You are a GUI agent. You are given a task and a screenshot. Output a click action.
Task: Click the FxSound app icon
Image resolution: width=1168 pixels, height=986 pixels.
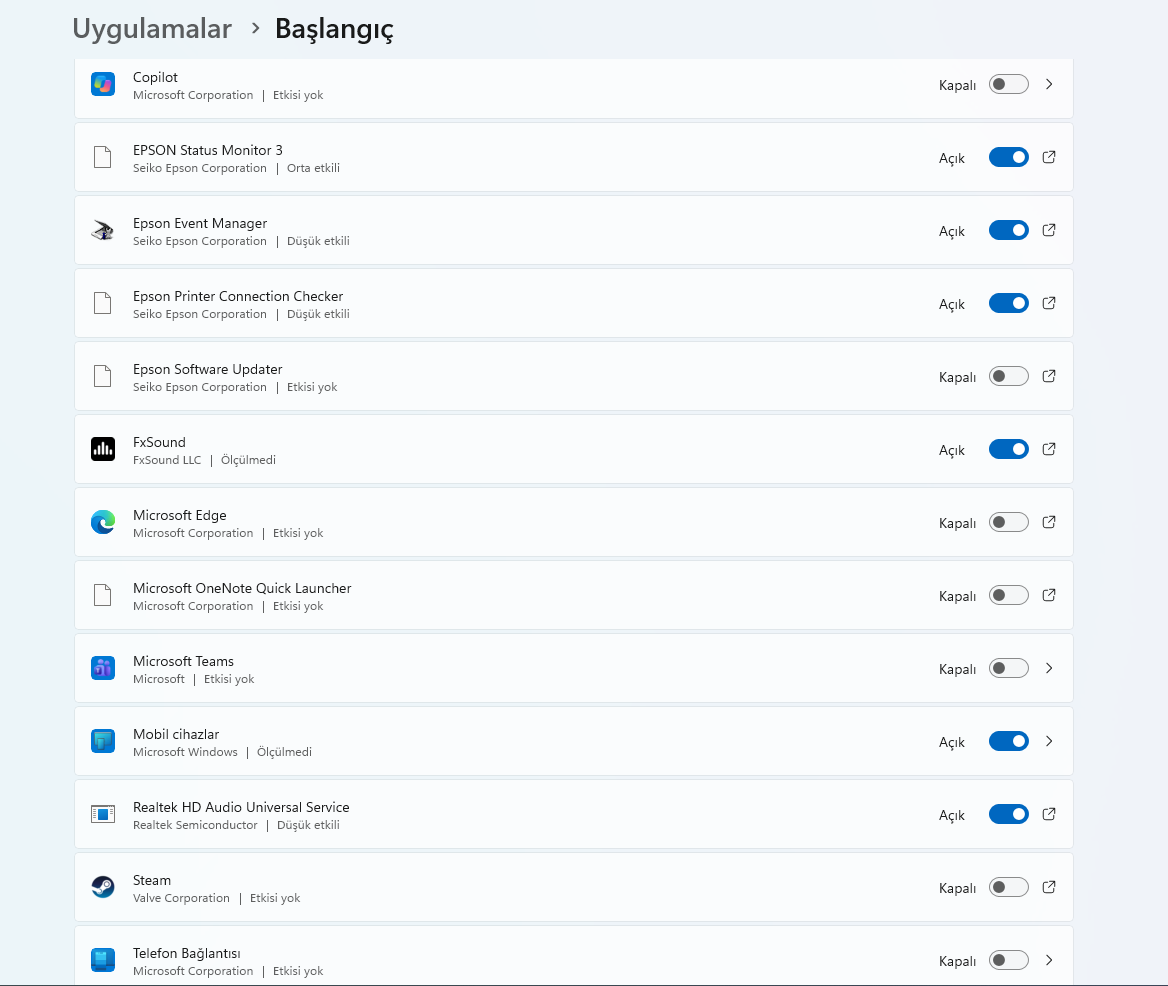tap(103, 450)
